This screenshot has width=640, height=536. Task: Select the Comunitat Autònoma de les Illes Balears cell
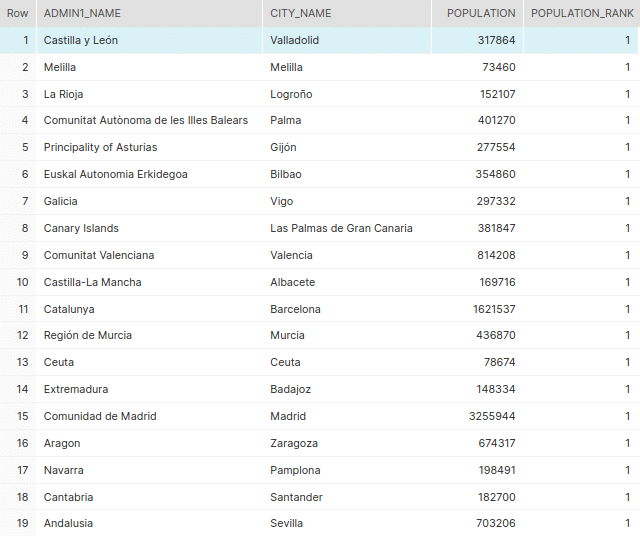tap(145, 120)
